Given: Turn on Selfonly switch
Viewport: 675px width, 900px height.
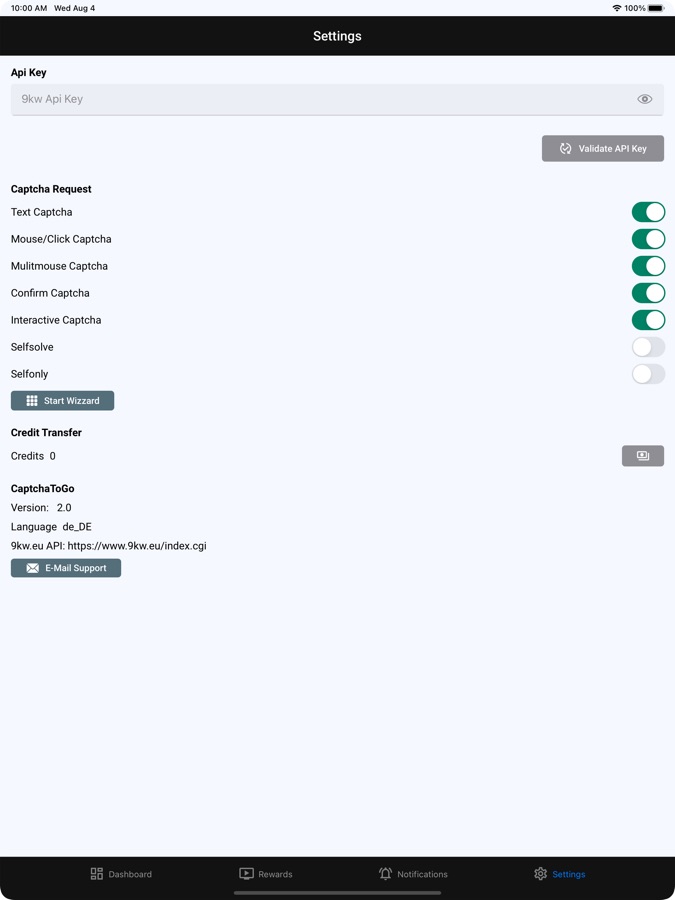Looking at the screenshot, I should click(648, 374).
